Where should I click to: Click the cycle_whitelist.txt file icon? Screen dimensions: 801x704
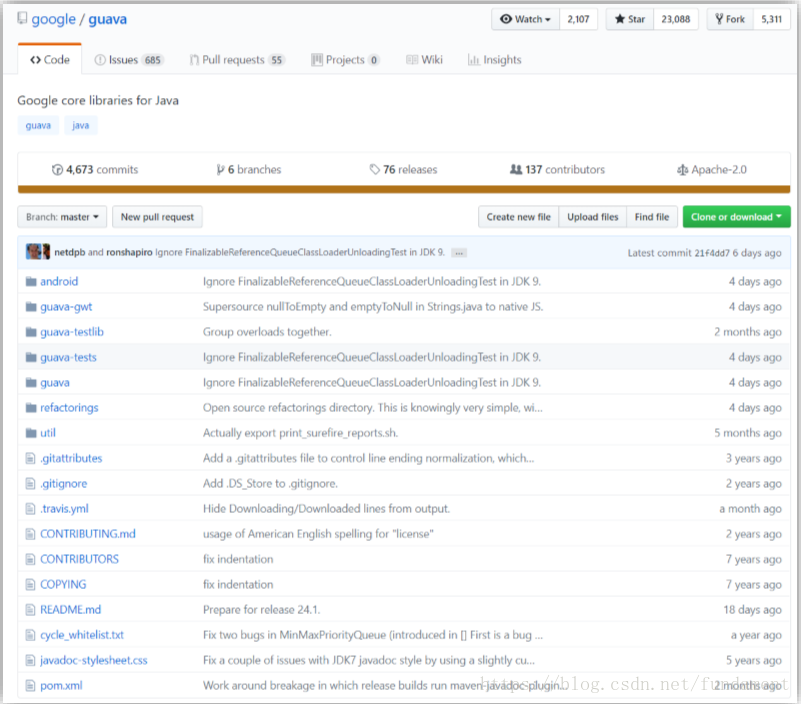tap(31, 635)
